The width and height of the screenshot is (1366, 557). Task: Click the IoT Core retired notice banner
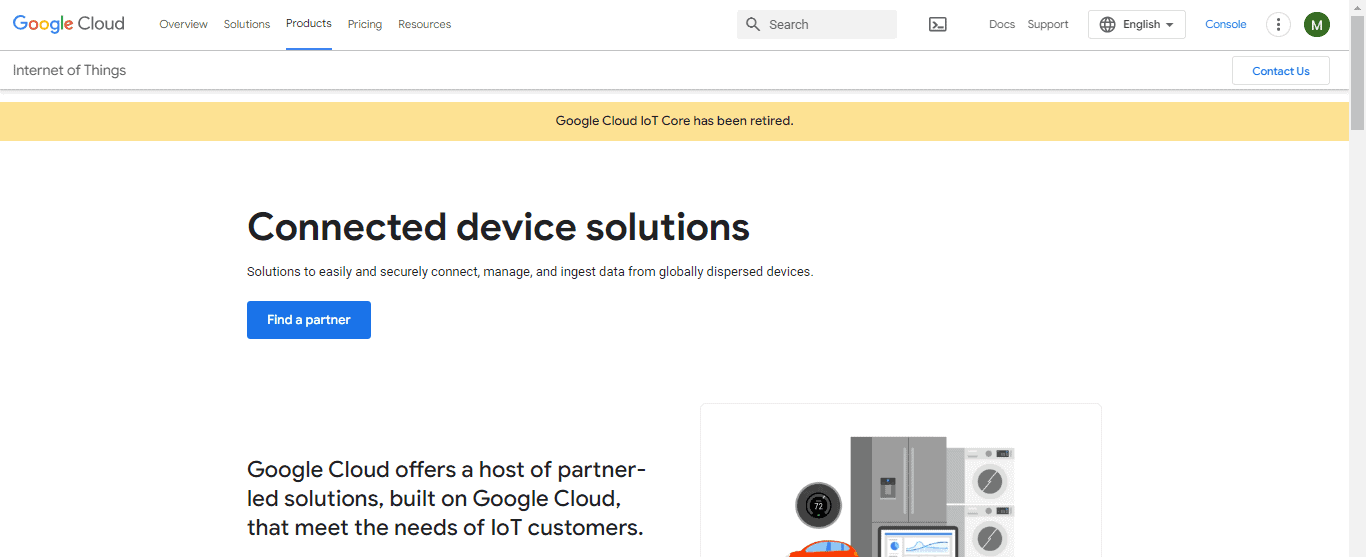click(x=674, y=121)
